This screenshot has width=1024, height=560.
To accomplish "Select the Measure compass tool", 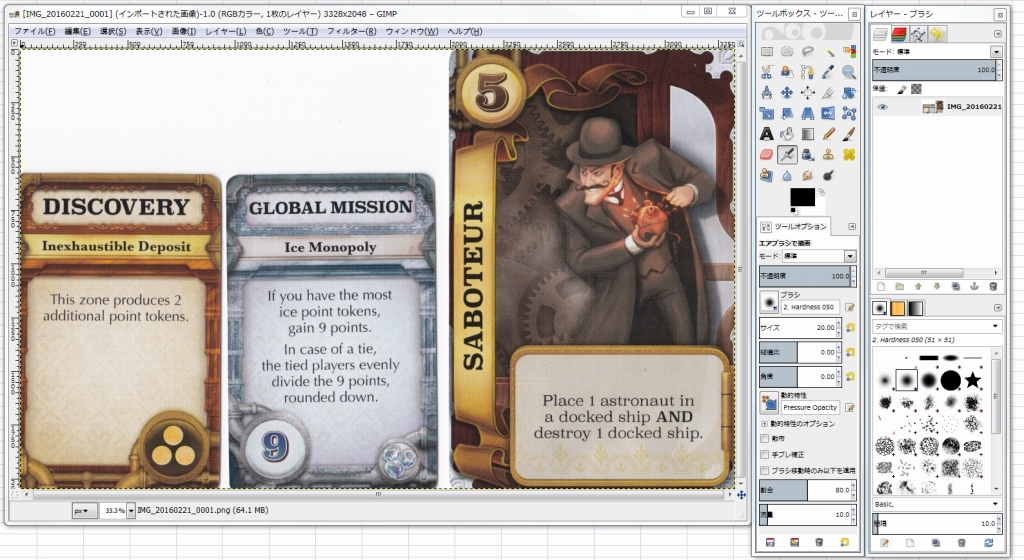I will coord(766,93).
